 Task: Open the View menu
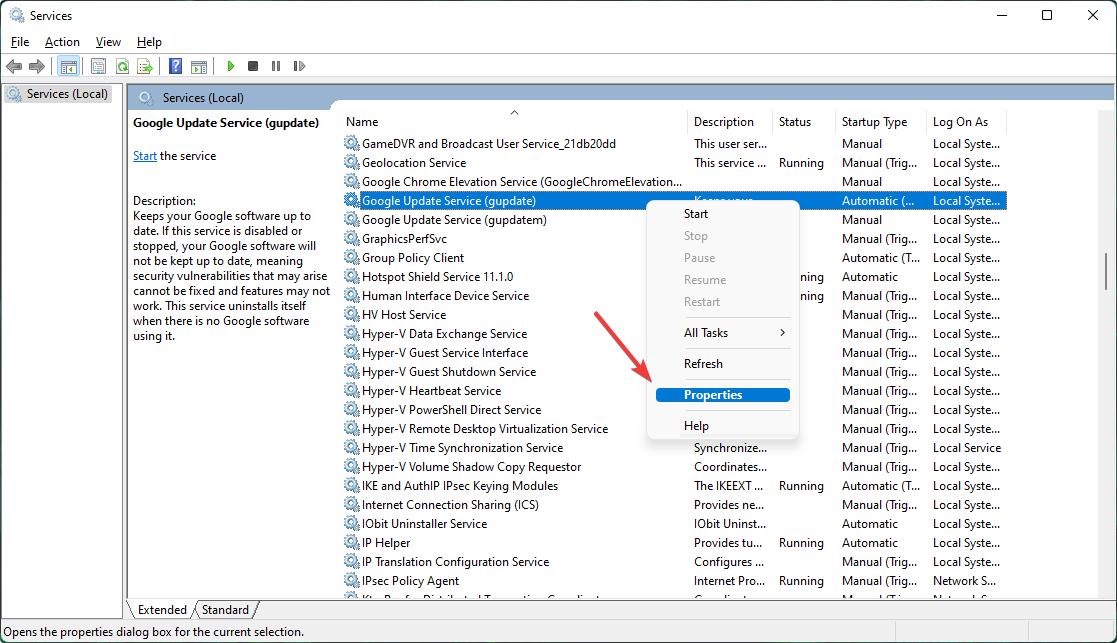click(108, 42)
